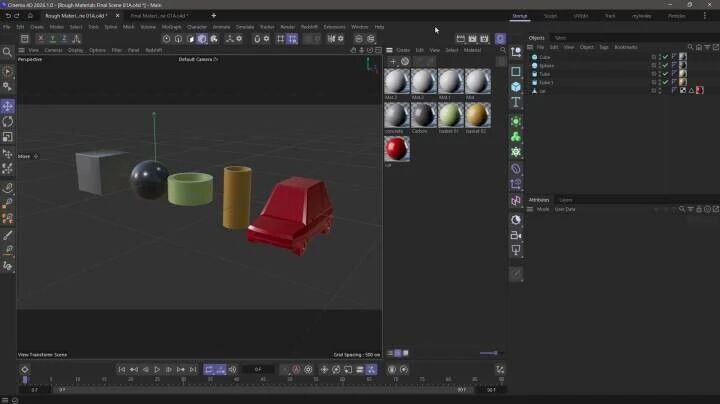Select the Text spline tool icon
The image size is (720, 404).
(516, 103)
